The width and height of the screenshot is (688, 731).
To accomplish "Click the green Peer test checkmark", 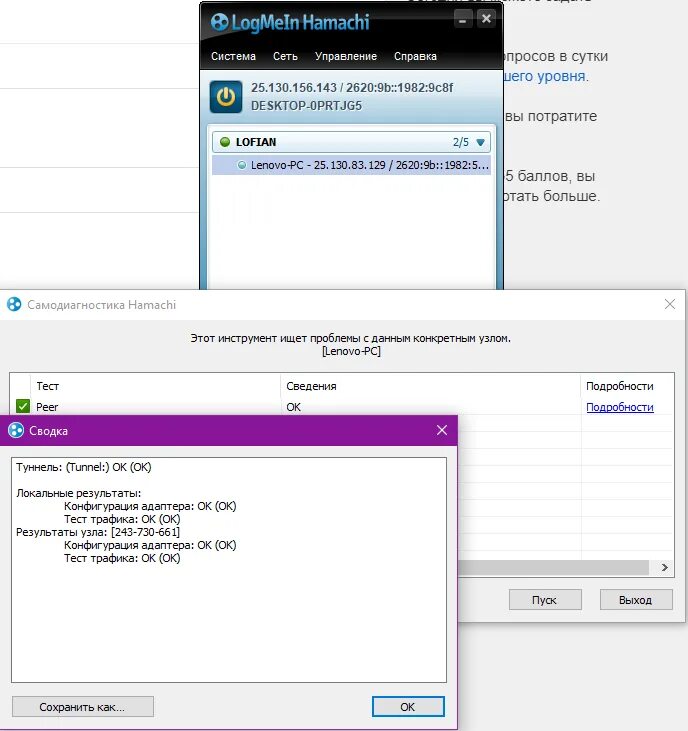I will click(x=22, y=407).
